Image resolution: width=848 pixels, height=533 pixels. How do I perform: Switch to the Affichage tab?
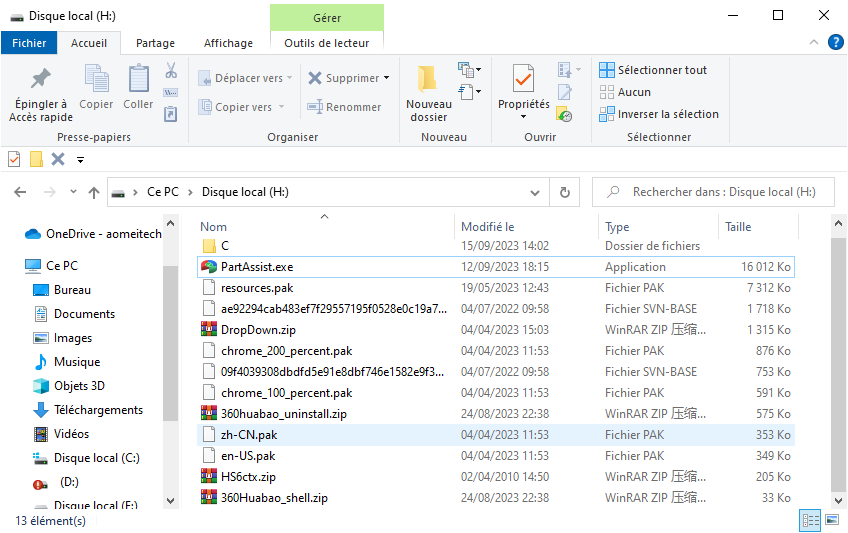point(228,43)
